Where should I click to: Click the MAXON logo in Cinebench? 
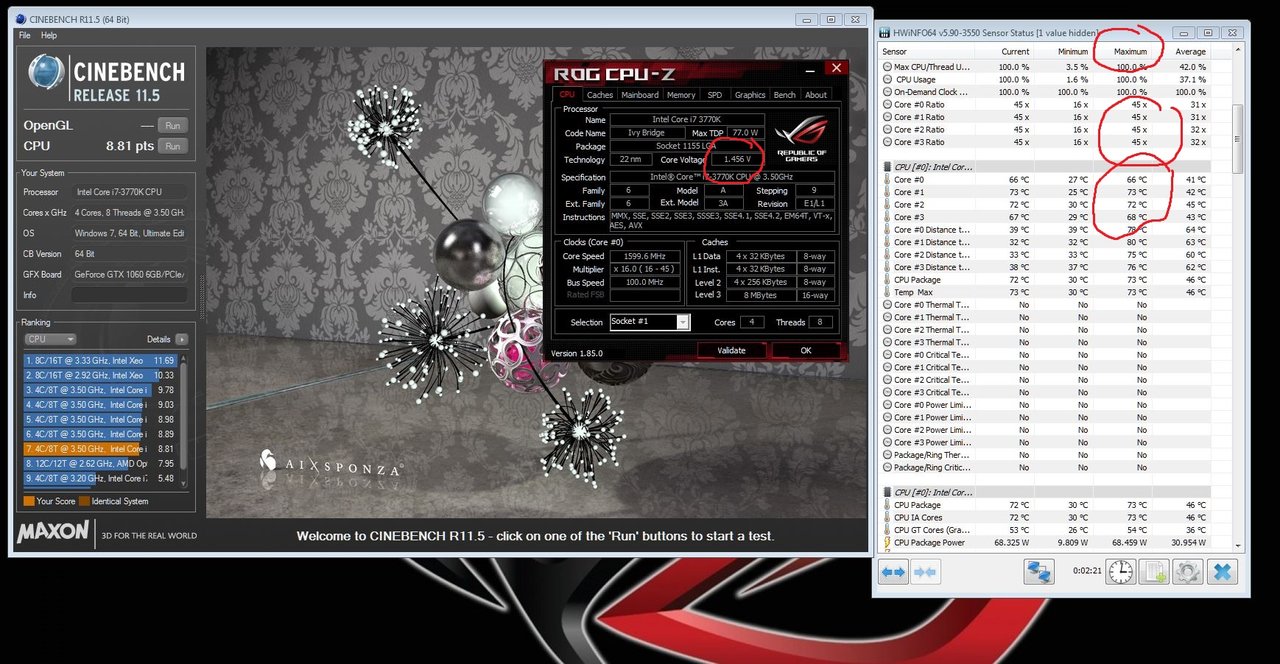(53, 532)
